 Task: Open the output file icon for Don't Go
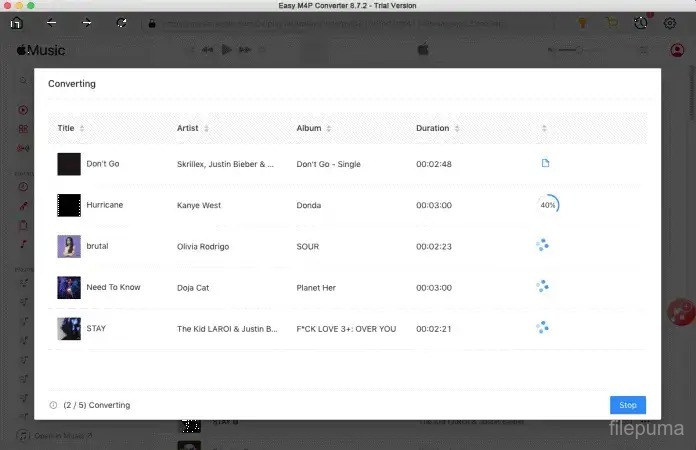pos(545,163)
